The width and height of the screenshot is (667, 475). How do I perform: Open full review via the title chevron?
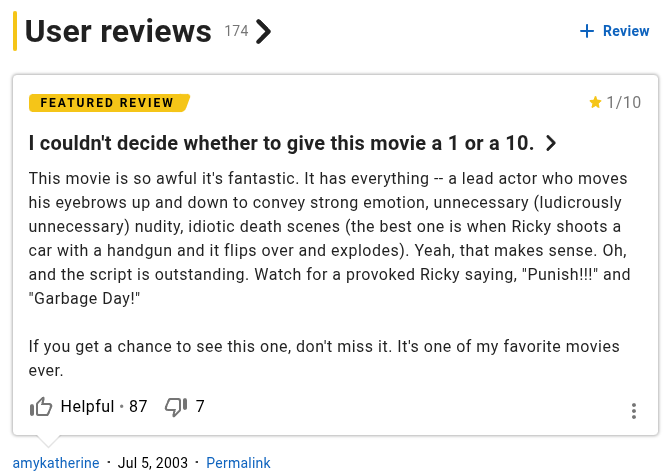551,144
